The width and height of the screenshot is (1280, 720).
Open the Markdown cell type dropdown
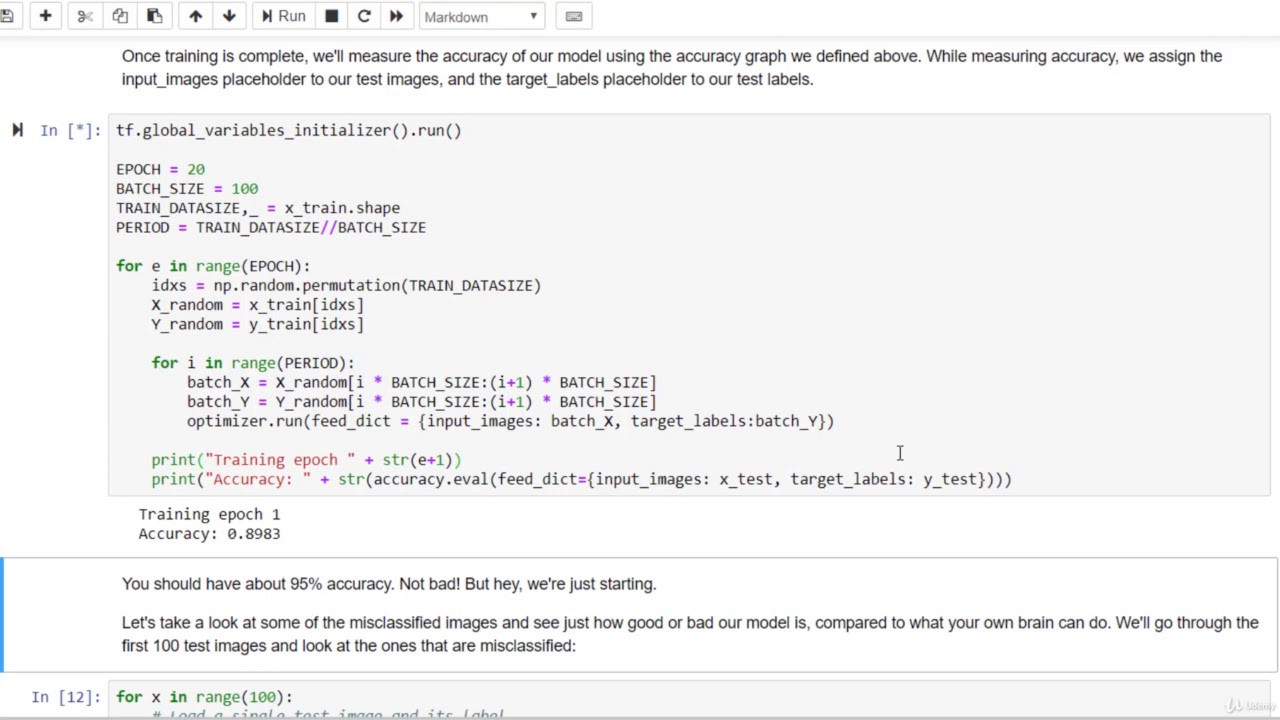tap(481, 16)
